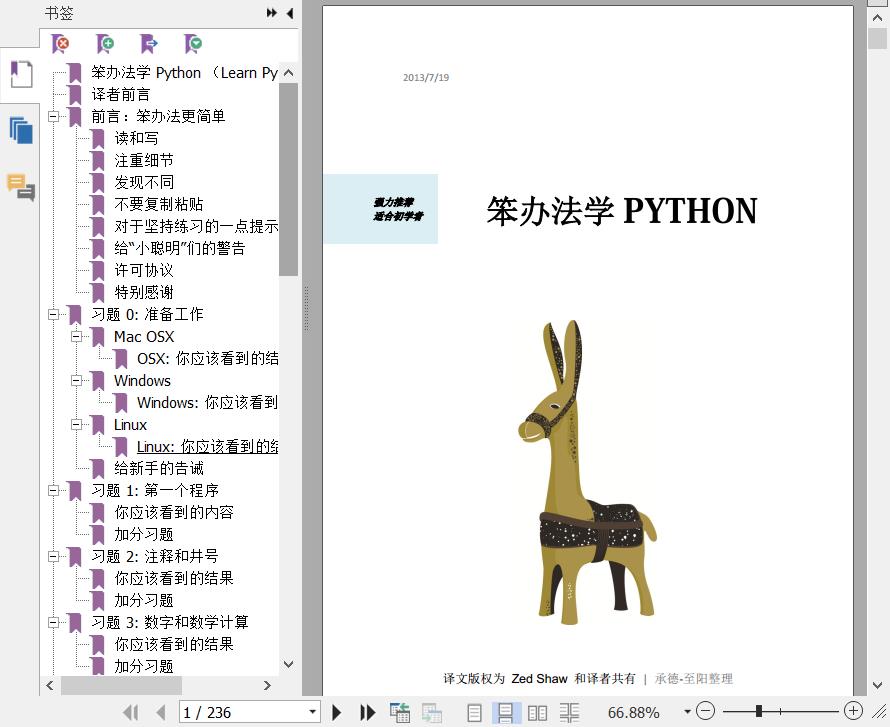
Task: Click the bookmark icon beside 习题 0: 准备工作
Action: [75, 315]
